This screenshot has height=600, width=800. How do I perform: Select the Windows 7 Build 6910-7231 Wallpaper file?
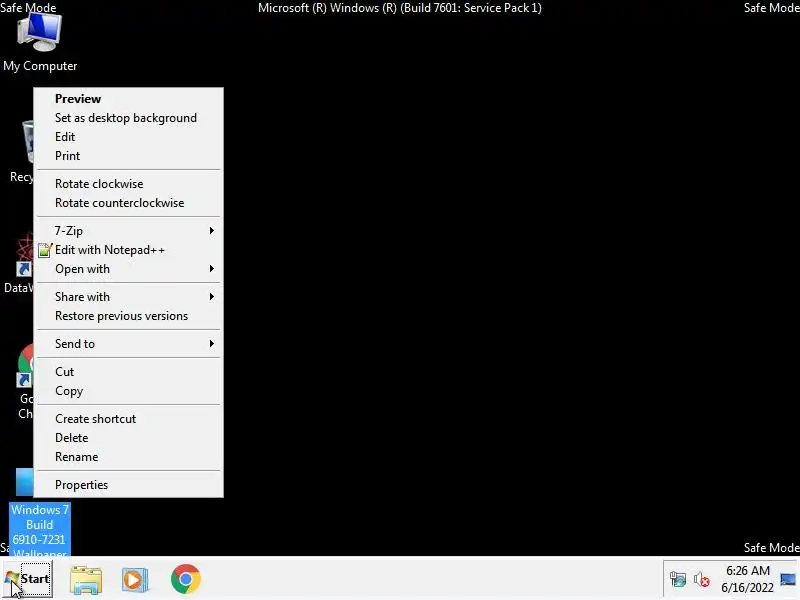click(40, 531)
